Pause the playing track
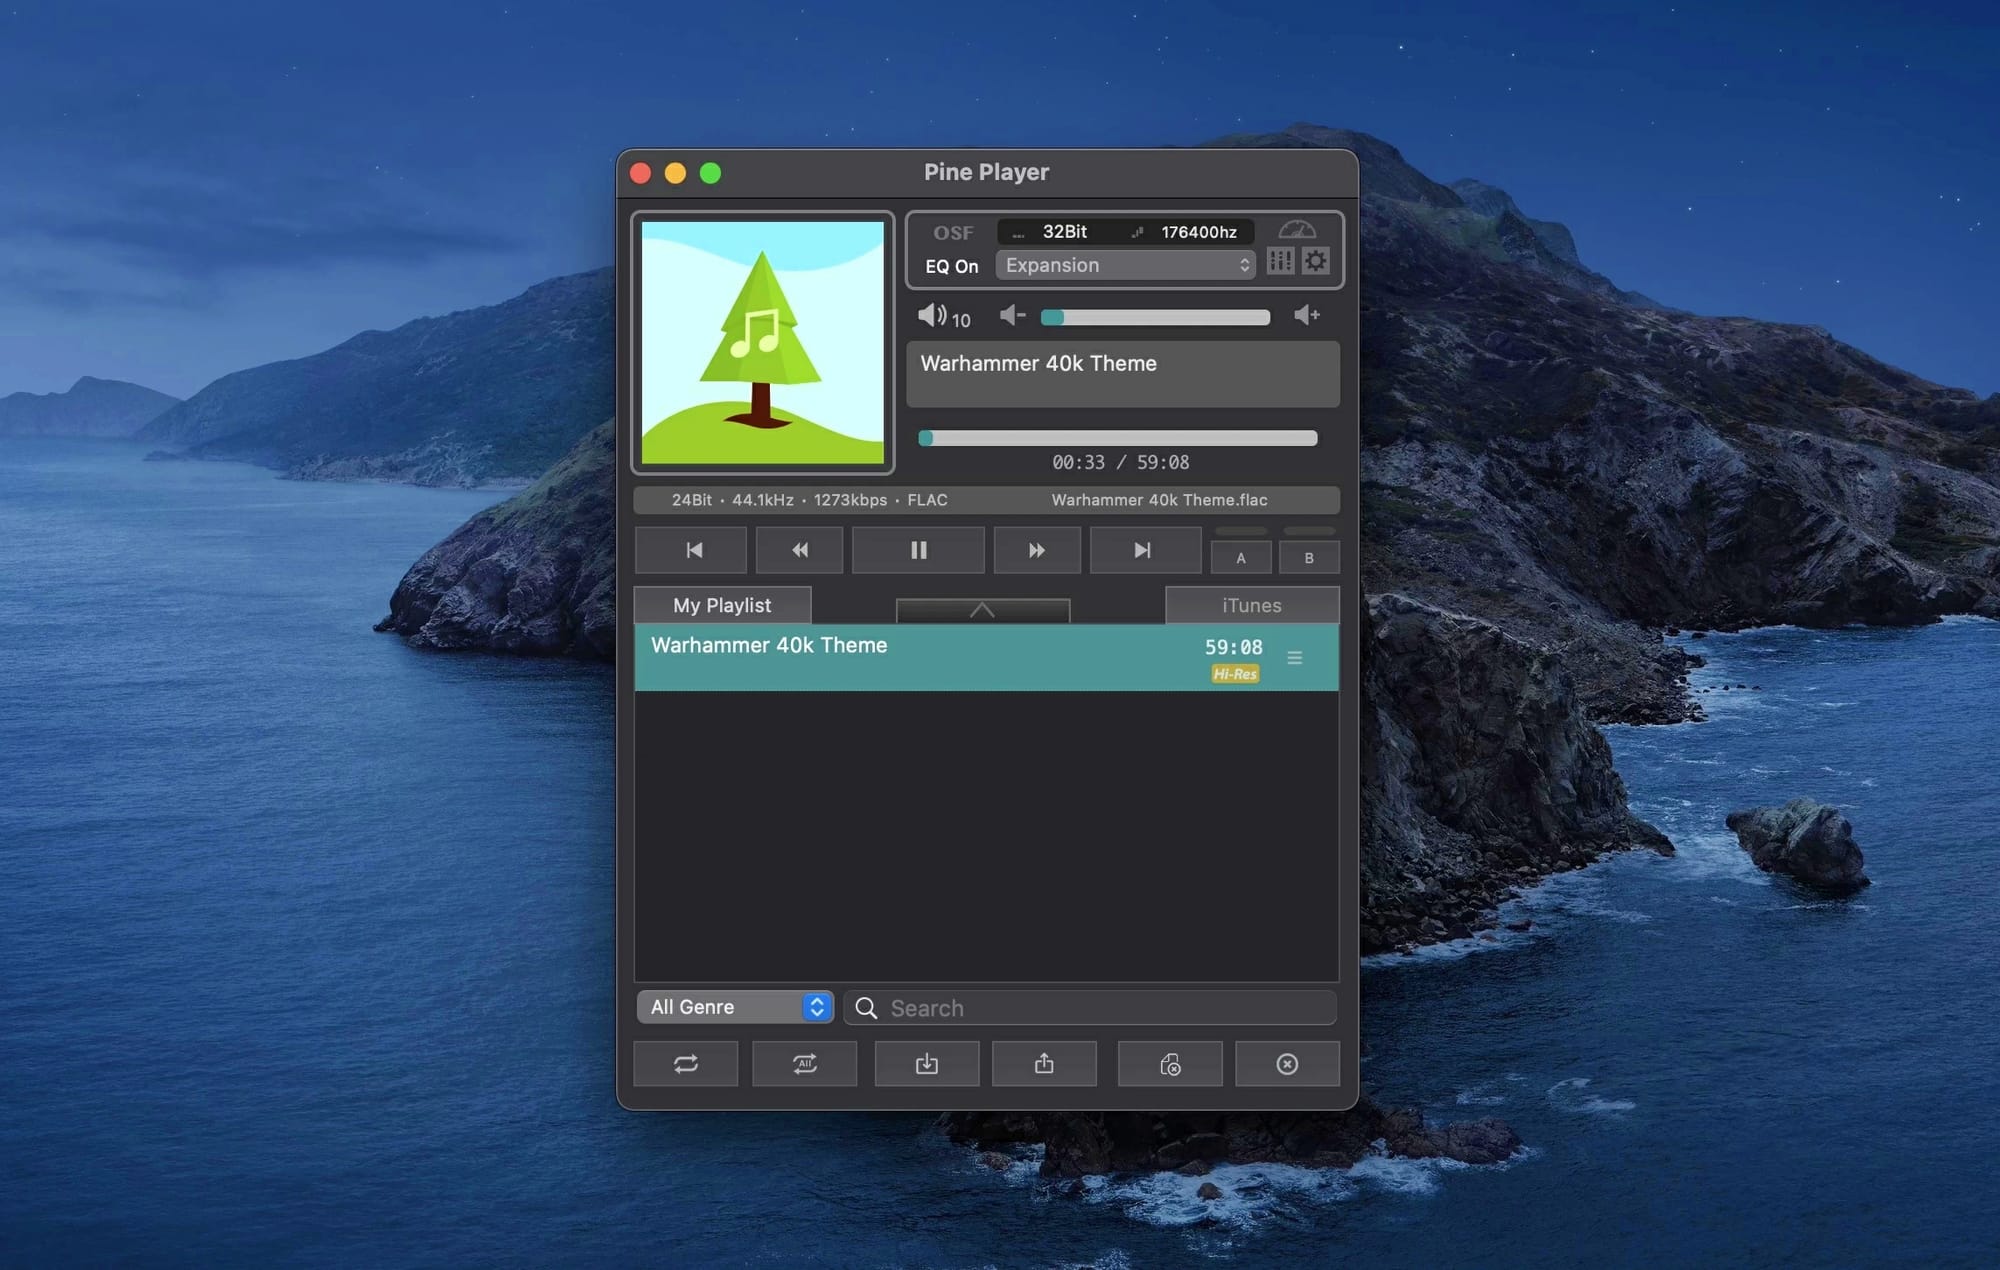The image size is (2000, 1270). [x=918, y=550]
